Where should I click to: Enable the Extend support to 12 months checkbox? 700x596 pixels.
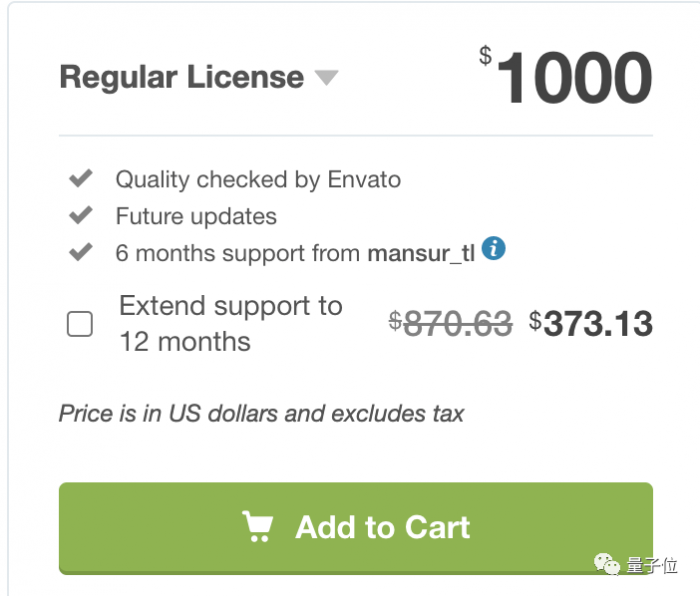click(x=80, y=324)
